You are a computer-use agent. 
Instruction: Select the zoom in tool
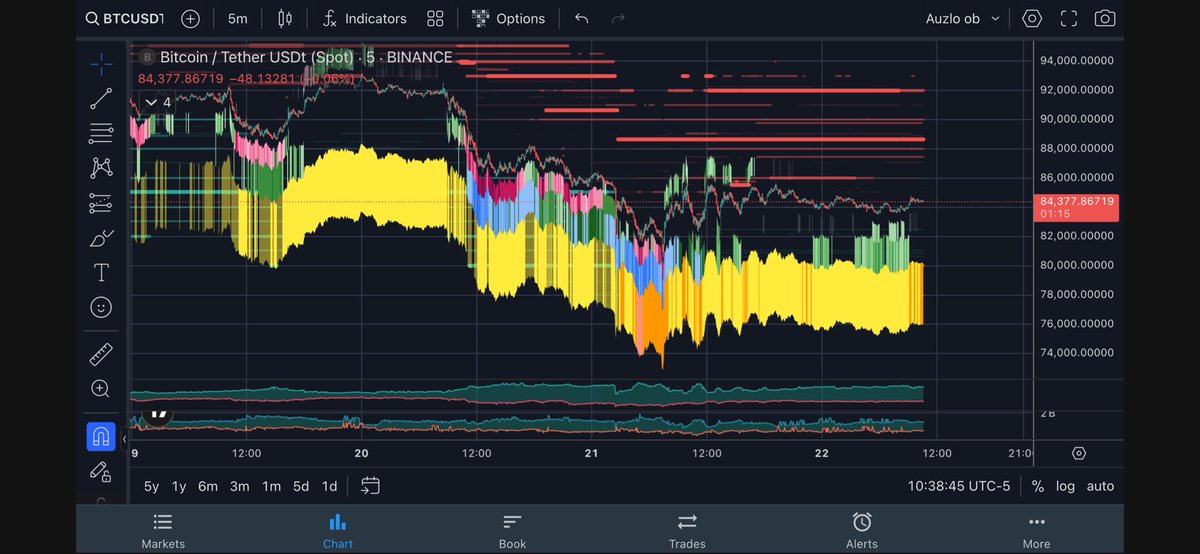101,389
